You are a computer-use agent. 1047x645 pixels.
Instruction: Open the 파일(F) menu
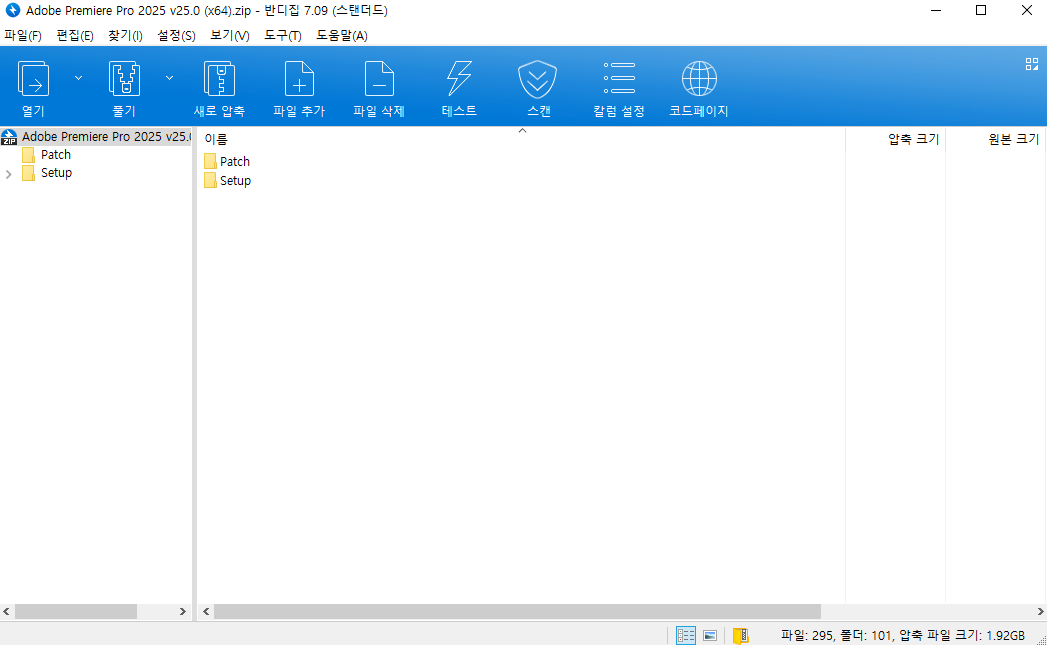[23, 35]
